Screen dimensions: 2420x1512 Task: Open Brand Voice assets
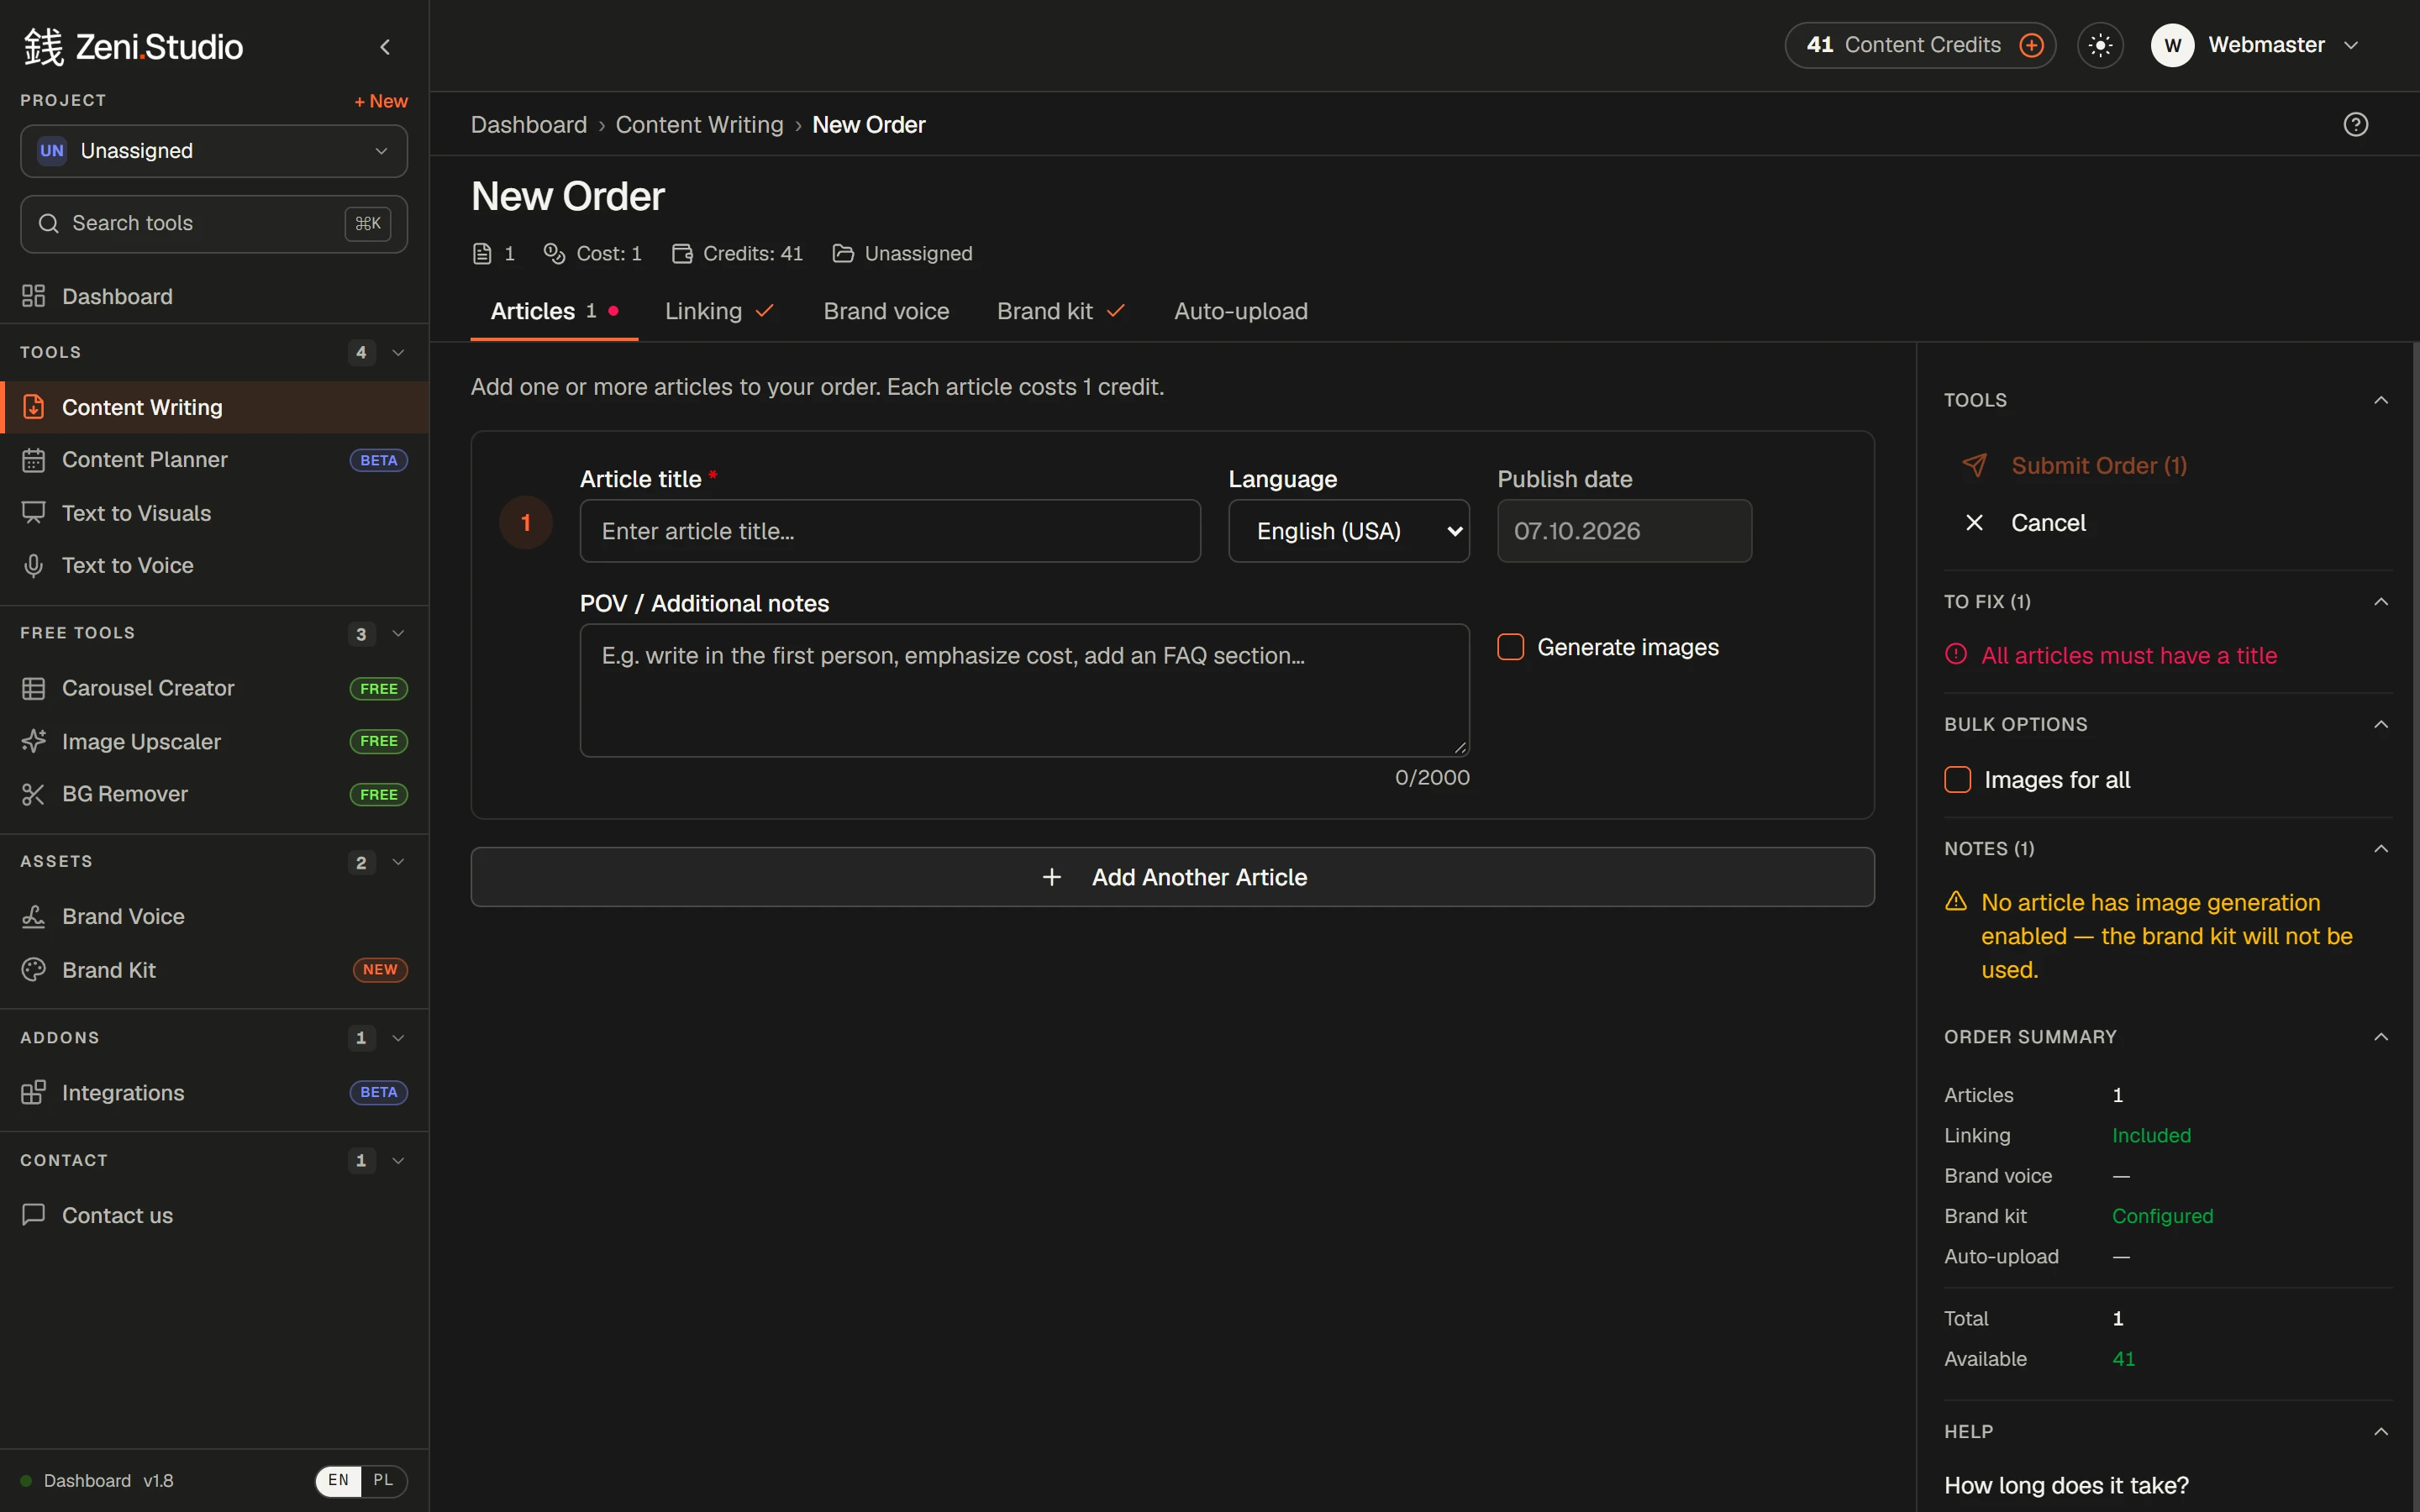(214, 916)
